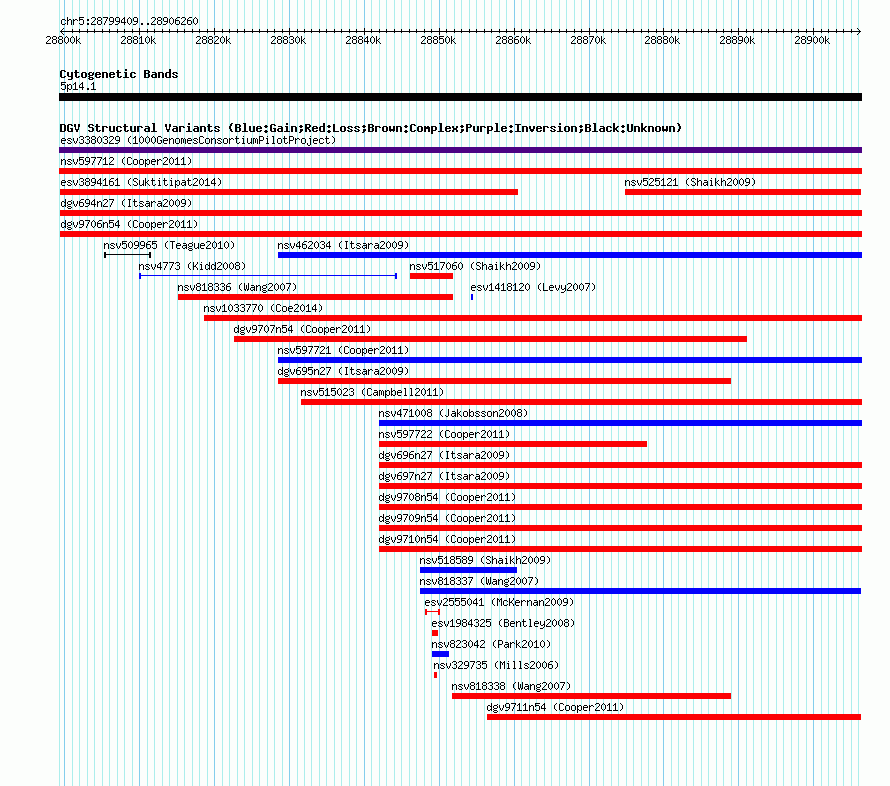
Task: Select the chr5:28799409..28906260 coordinate text
Action: [129, 21]
